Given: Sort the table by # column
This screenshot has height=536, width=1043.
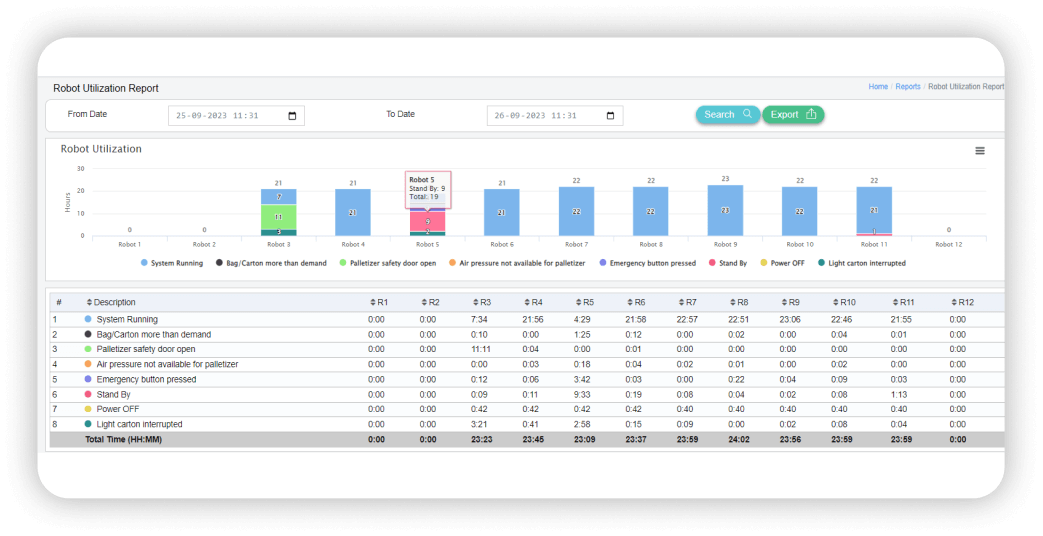Looking at the screenshot, I should coord(59,302).
